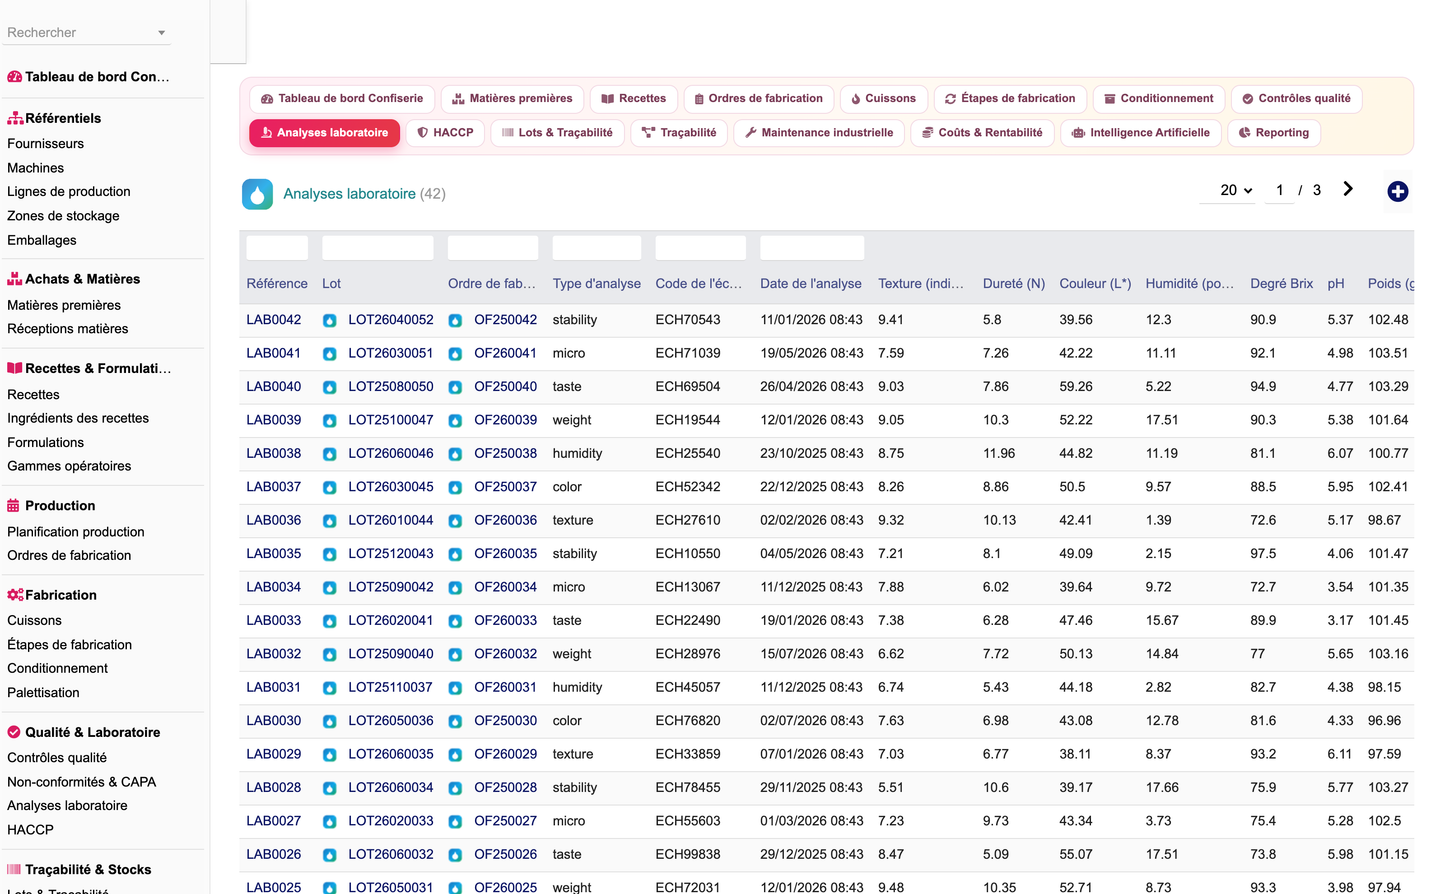Sort by the Degré Brix column header
The height and width of the screenshot is (894, 1445).
(1281, 284)
